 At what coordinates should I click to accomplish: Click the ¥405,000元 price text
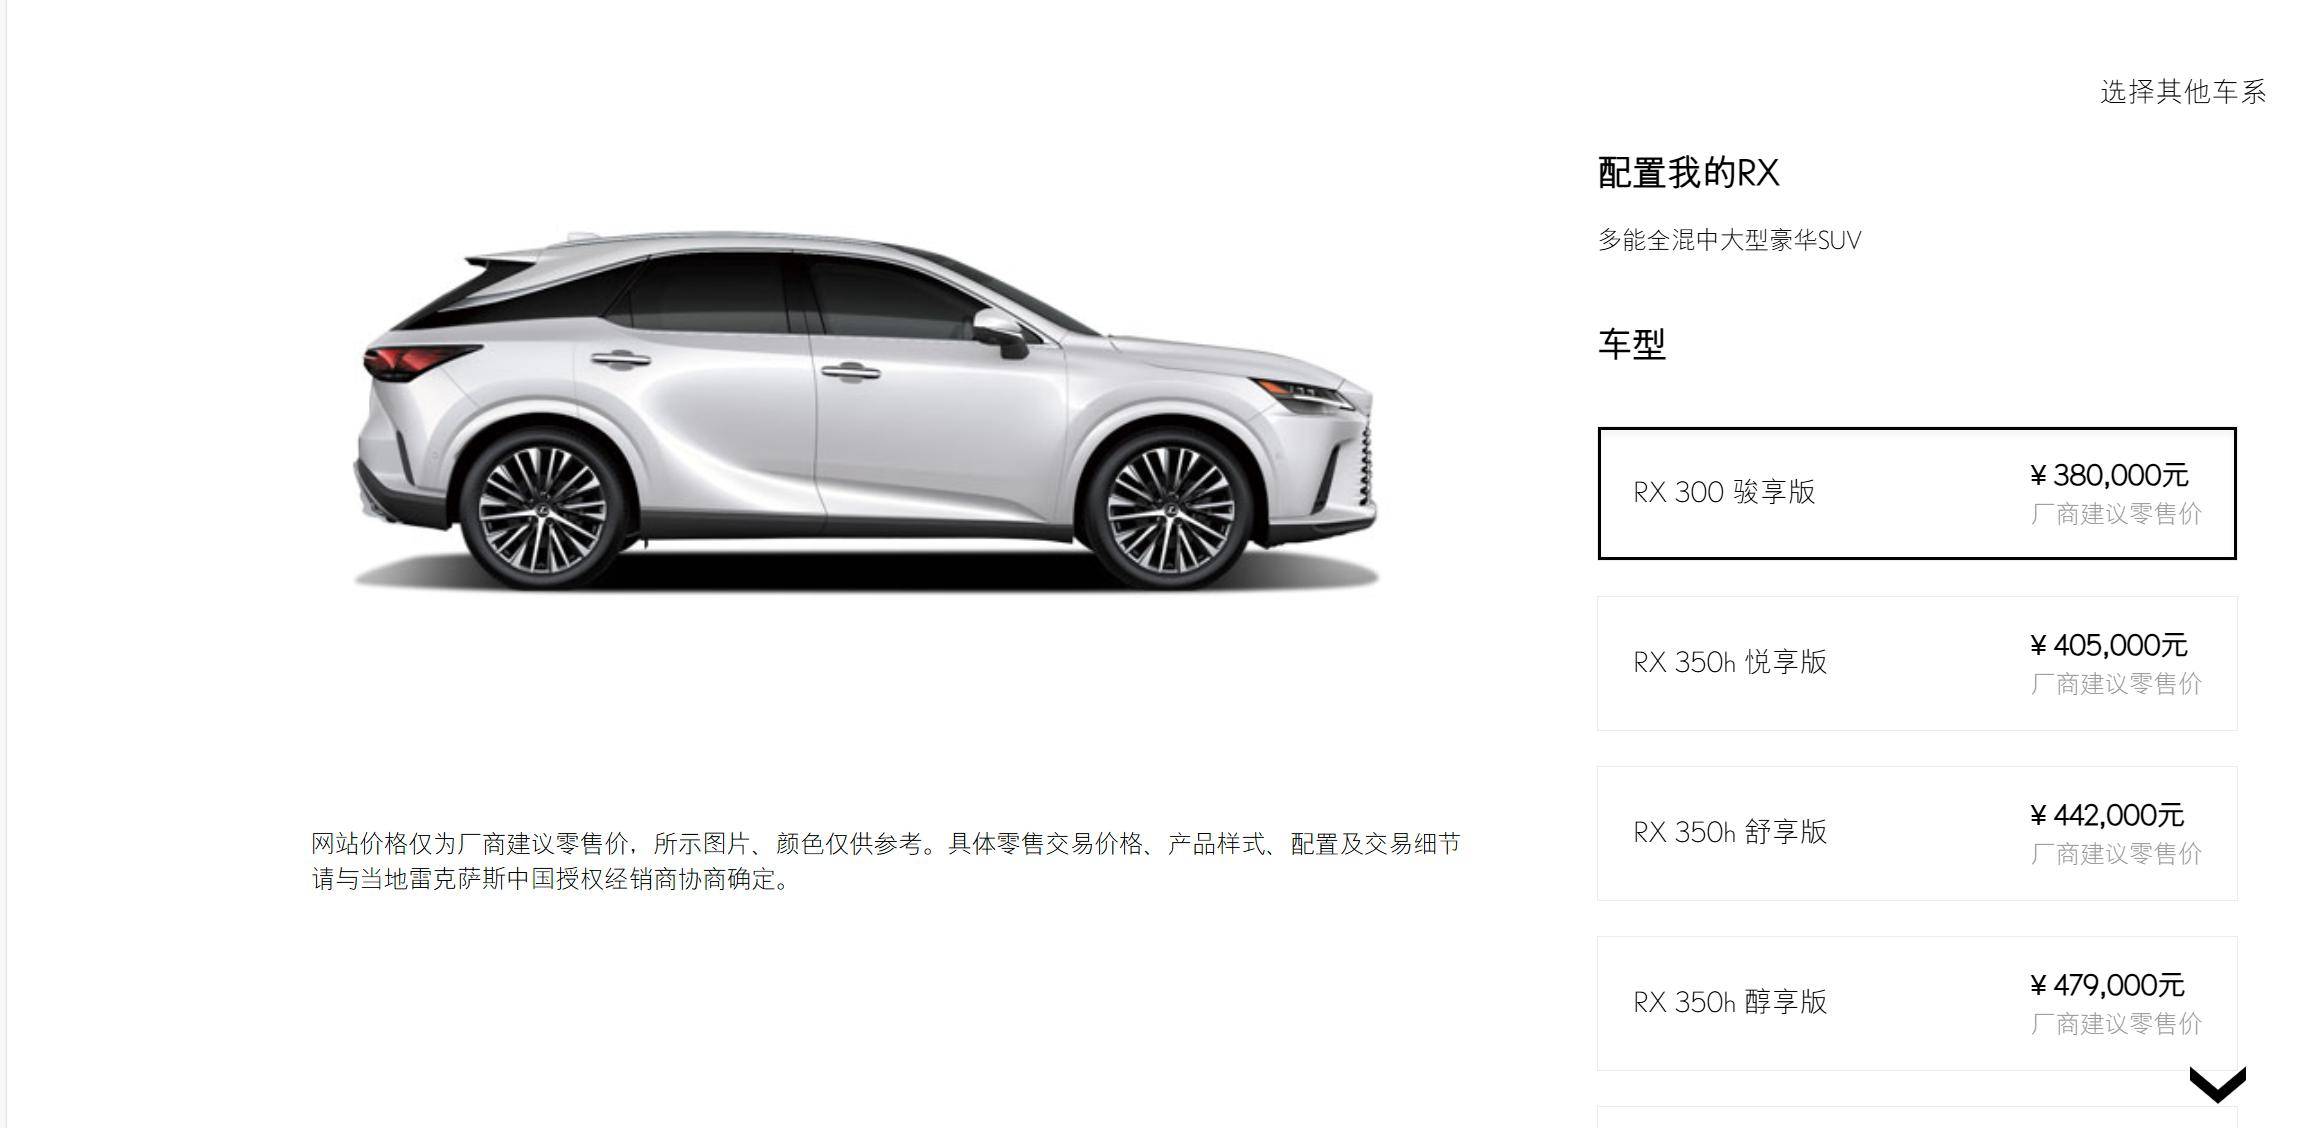tap(2109, 645)
